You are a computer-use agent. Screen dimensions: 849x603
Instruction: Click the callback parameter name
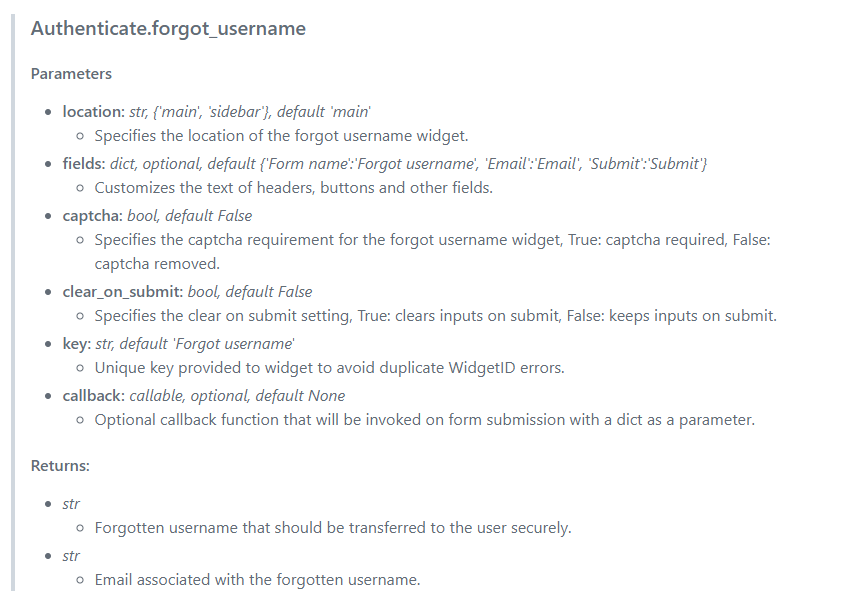(x=93, y=396)
